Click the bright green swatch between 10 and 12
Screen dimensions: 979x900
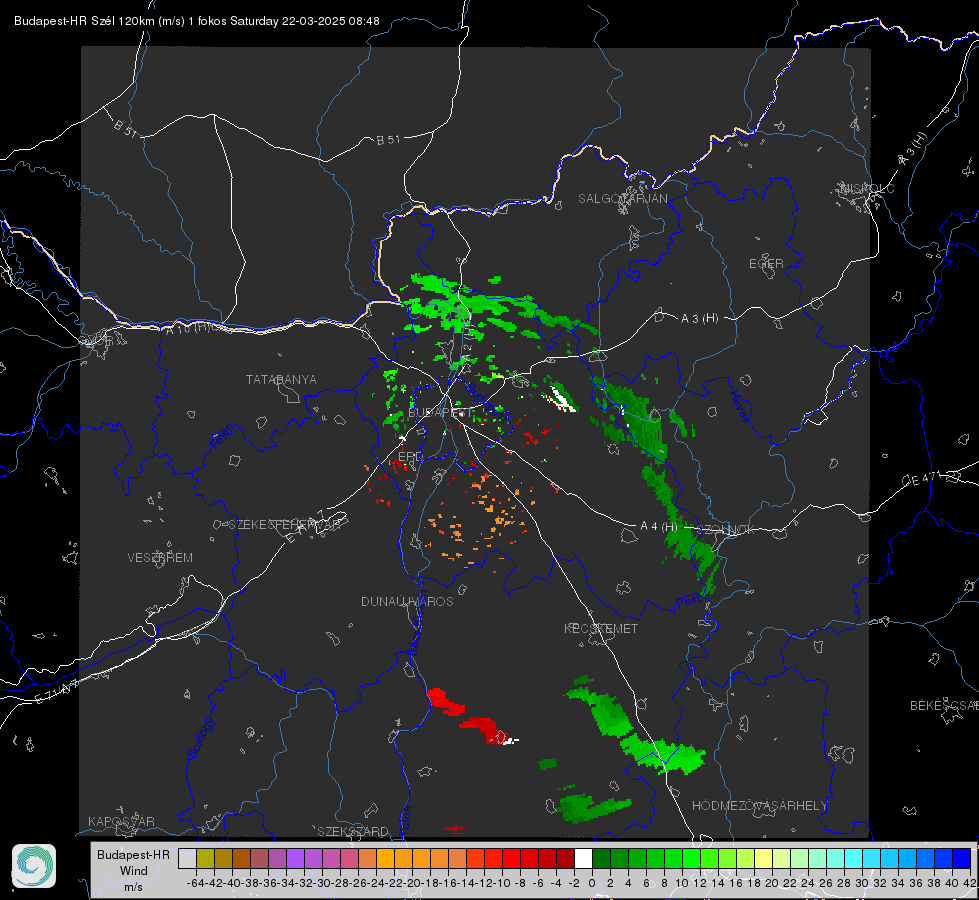tap(691, 859)
